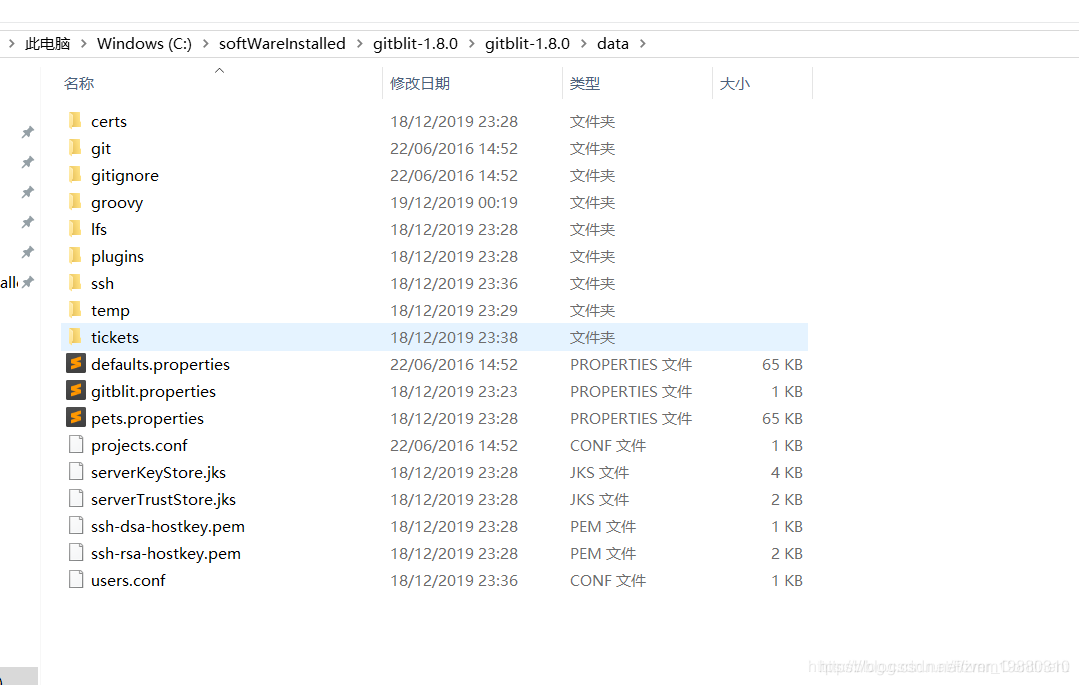
Task: Click the certs folder icon
Action: click(76, 121)
